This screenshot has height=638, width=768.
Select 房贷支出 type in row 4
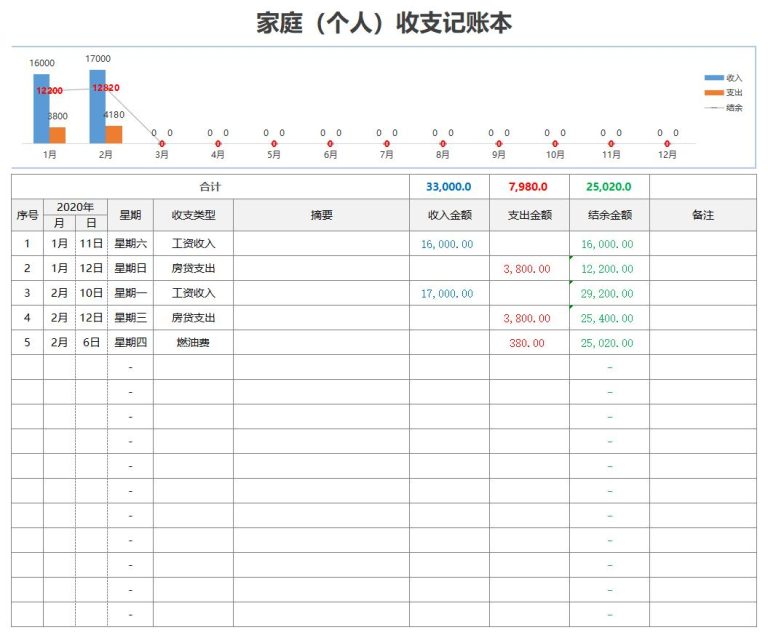pyautogui.click(x=193, y=318)
